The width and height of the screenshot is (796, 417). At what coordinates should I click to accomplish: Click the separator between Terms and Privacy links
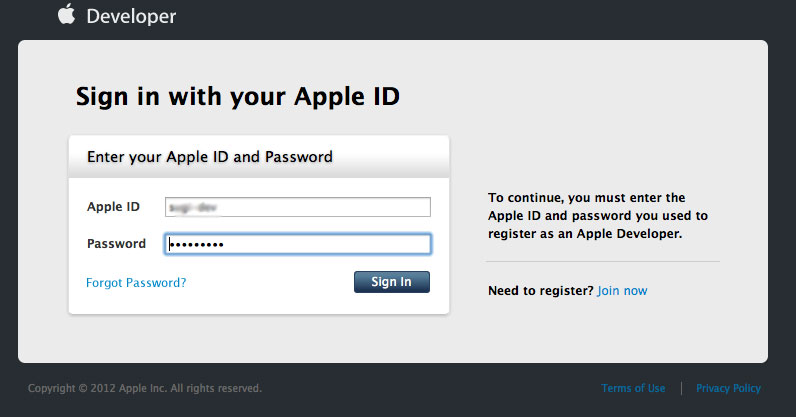coord(681,388)
